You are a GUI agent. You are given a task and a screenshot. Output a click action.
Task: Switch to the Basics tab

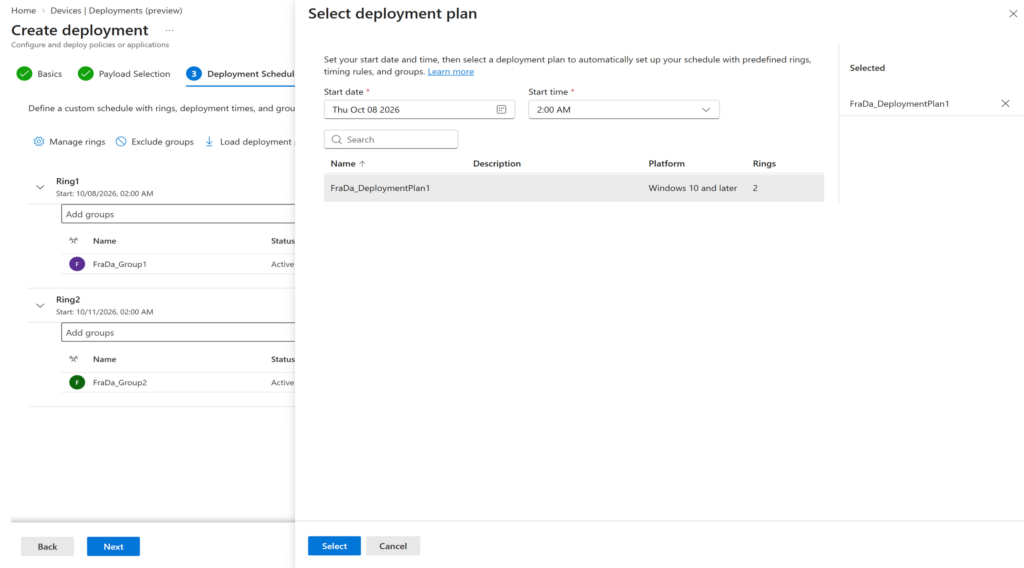(x=40, y=74)
